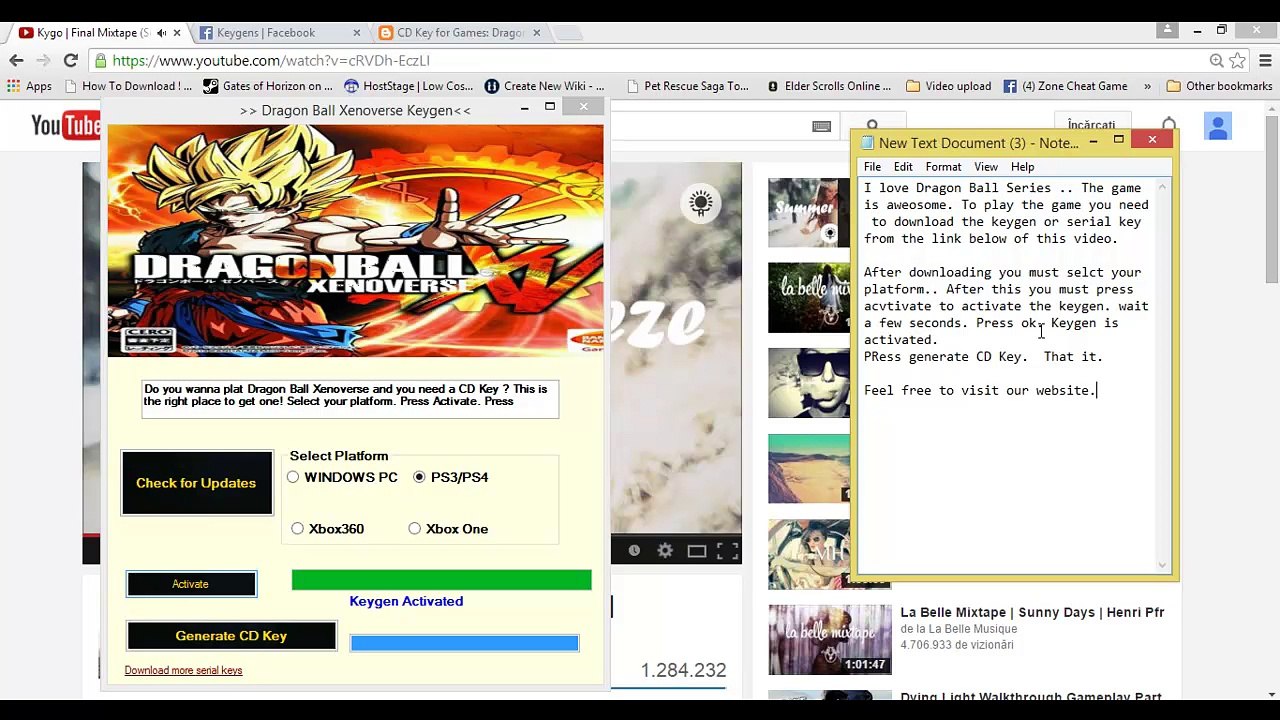Image resolution: width=1280 pixels, height=720 pixels.
Task: Click the lightbulb icon on the video
Action: click(700, 203)
